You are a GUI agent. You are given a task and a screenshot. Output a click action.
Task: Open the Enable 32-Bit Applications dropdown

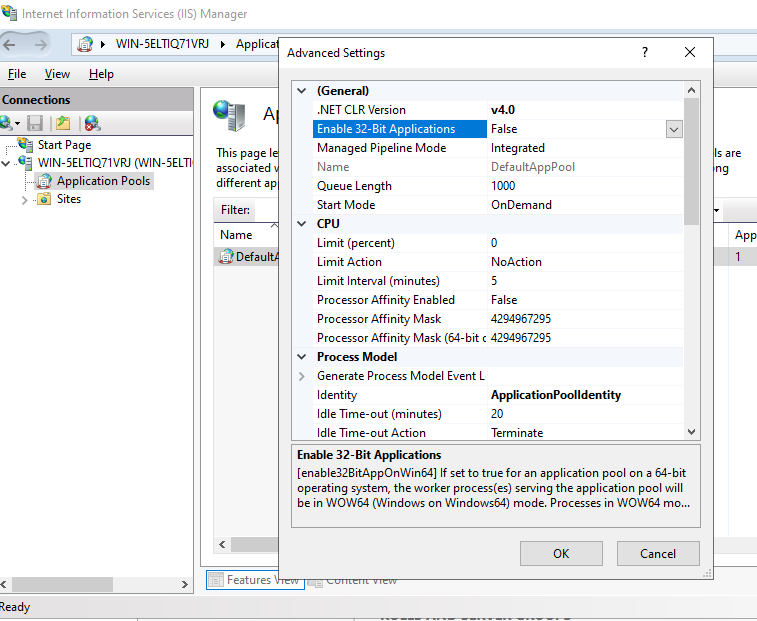pos(674,129)
